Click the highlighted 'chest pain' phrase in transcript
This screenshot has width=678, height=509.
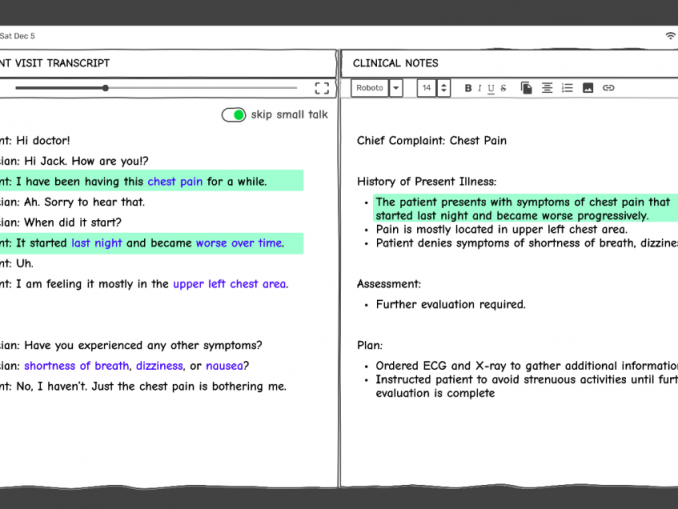175,182
